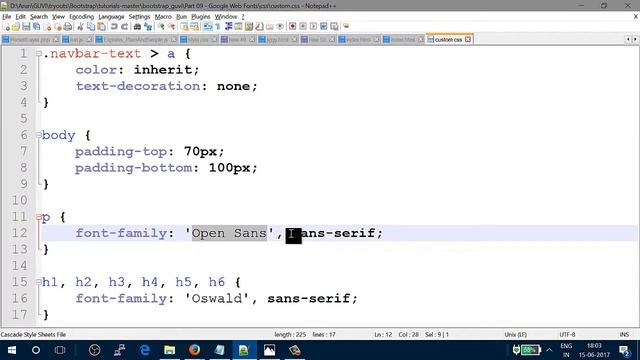Click the Print toolbar icon
The width and height of the screenshot is (640, 360).
pos(68,27)
